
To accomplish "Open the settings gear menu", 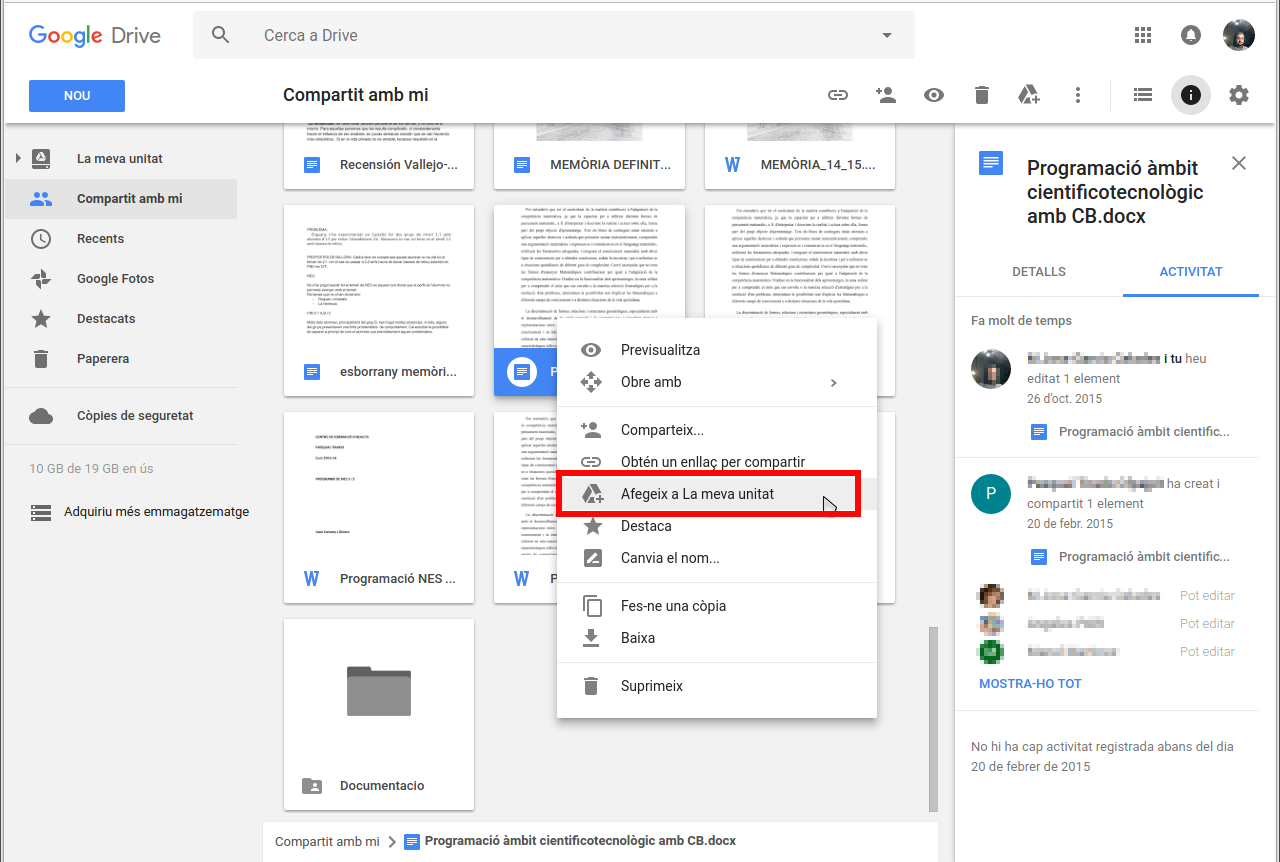I will click(x=1239, y=95).
